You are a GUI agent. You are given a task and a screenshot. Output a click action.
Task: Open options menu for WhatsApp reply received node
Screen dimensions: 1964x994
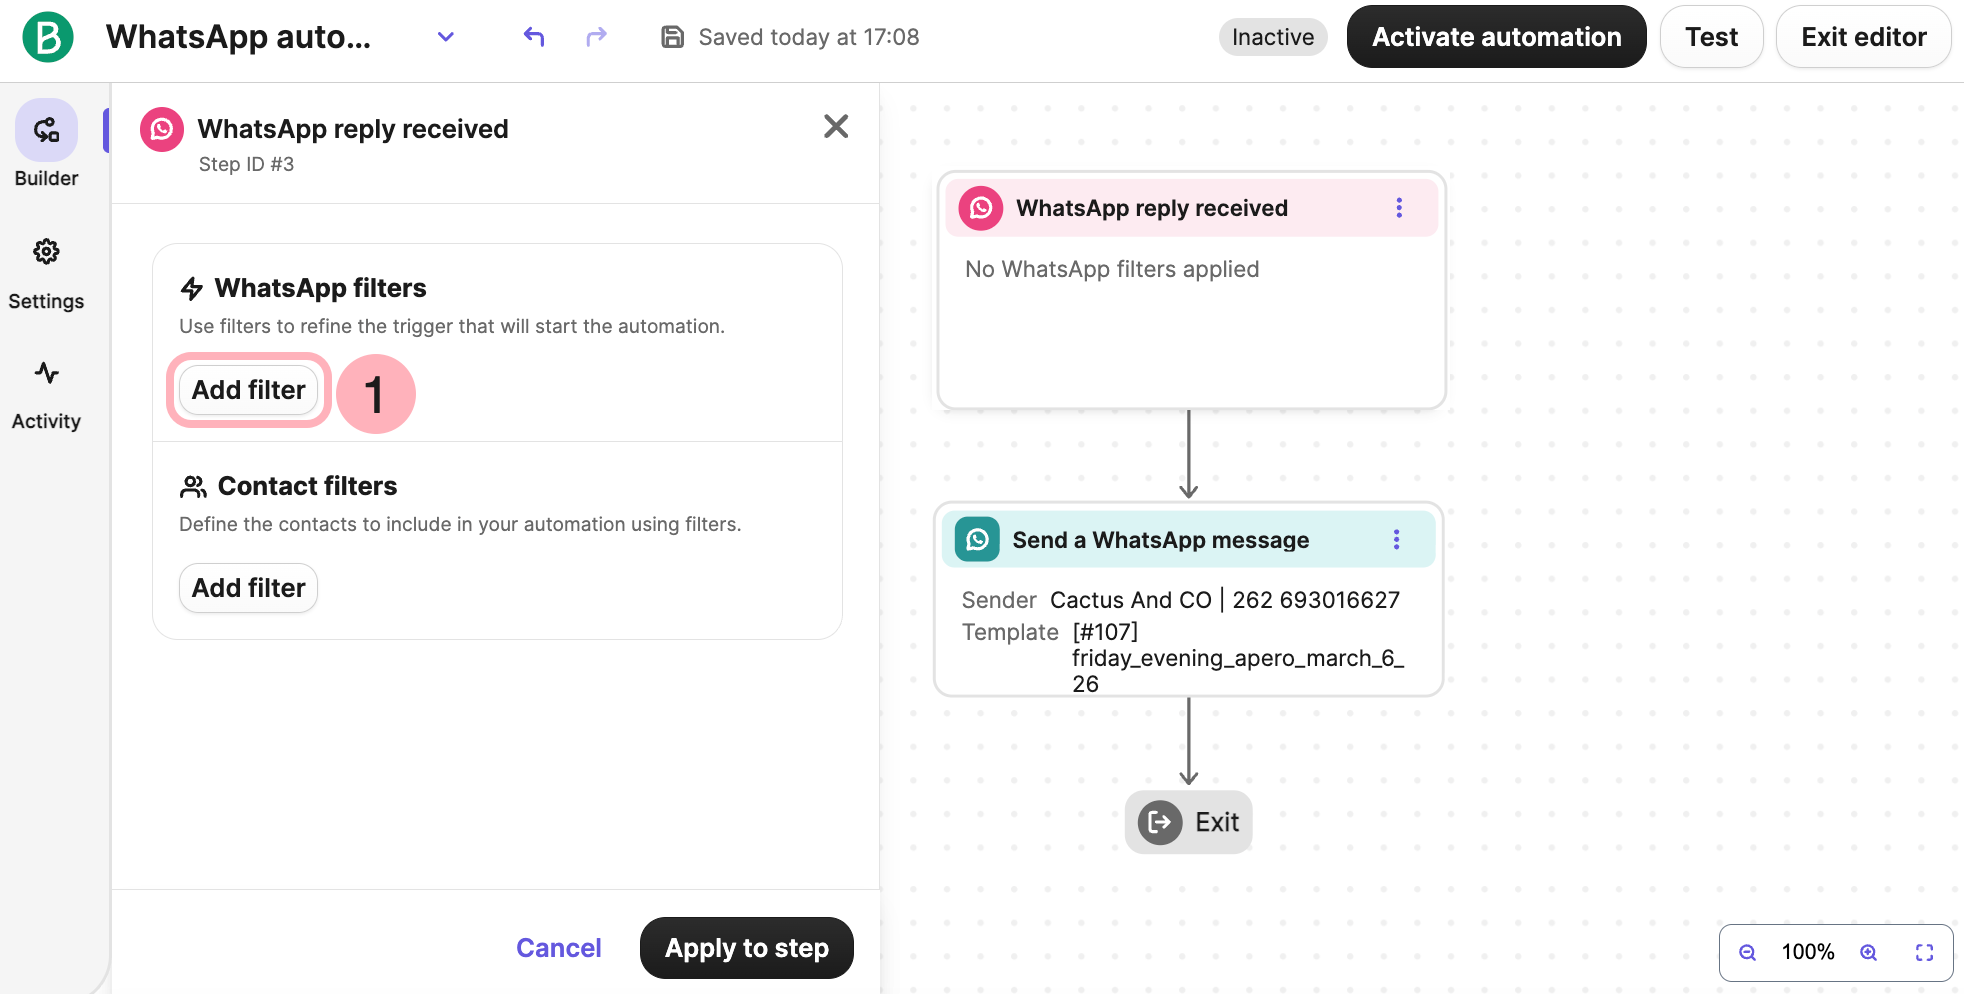pyautogui.click(x=1399, y=208)
